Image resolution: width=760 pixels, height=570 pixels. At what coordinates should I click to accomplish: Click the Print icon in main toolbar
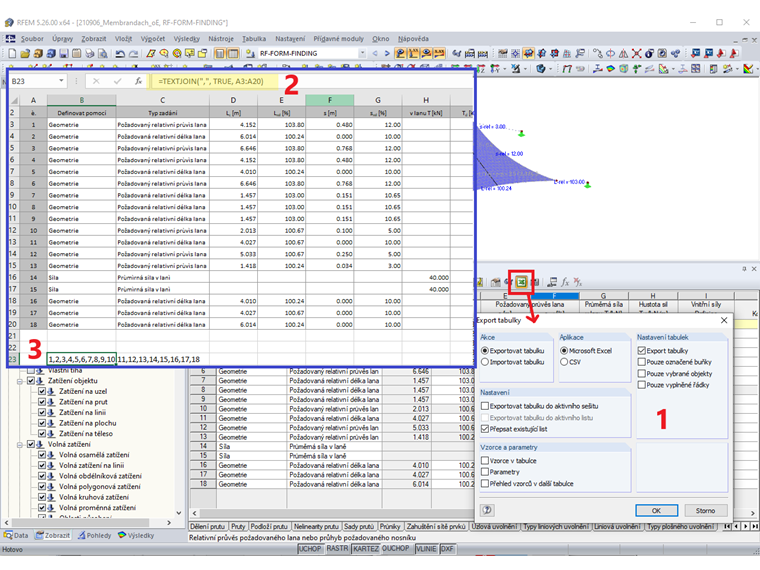89,53
